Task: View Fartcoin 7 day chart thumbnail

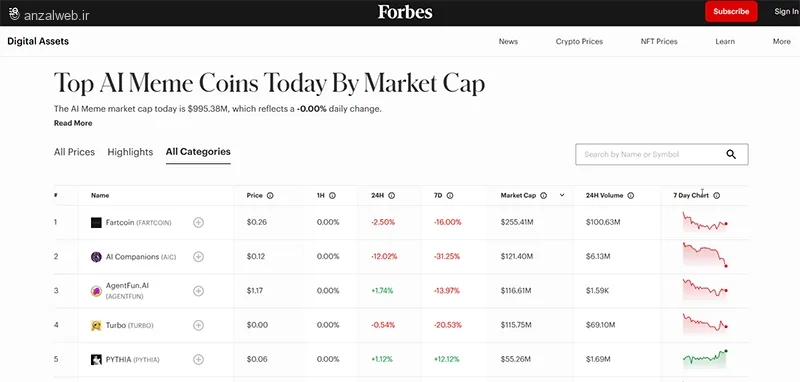Action: pyautogui.click(x=705, y=222)
